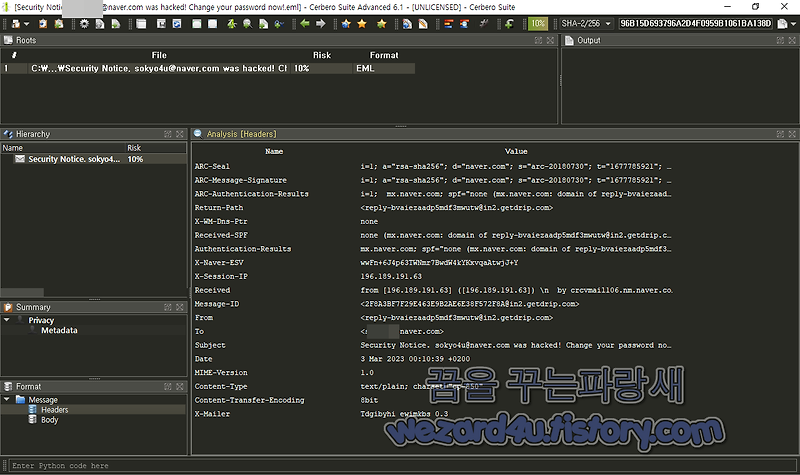Click the Format column header in Roots

point(384,55)
